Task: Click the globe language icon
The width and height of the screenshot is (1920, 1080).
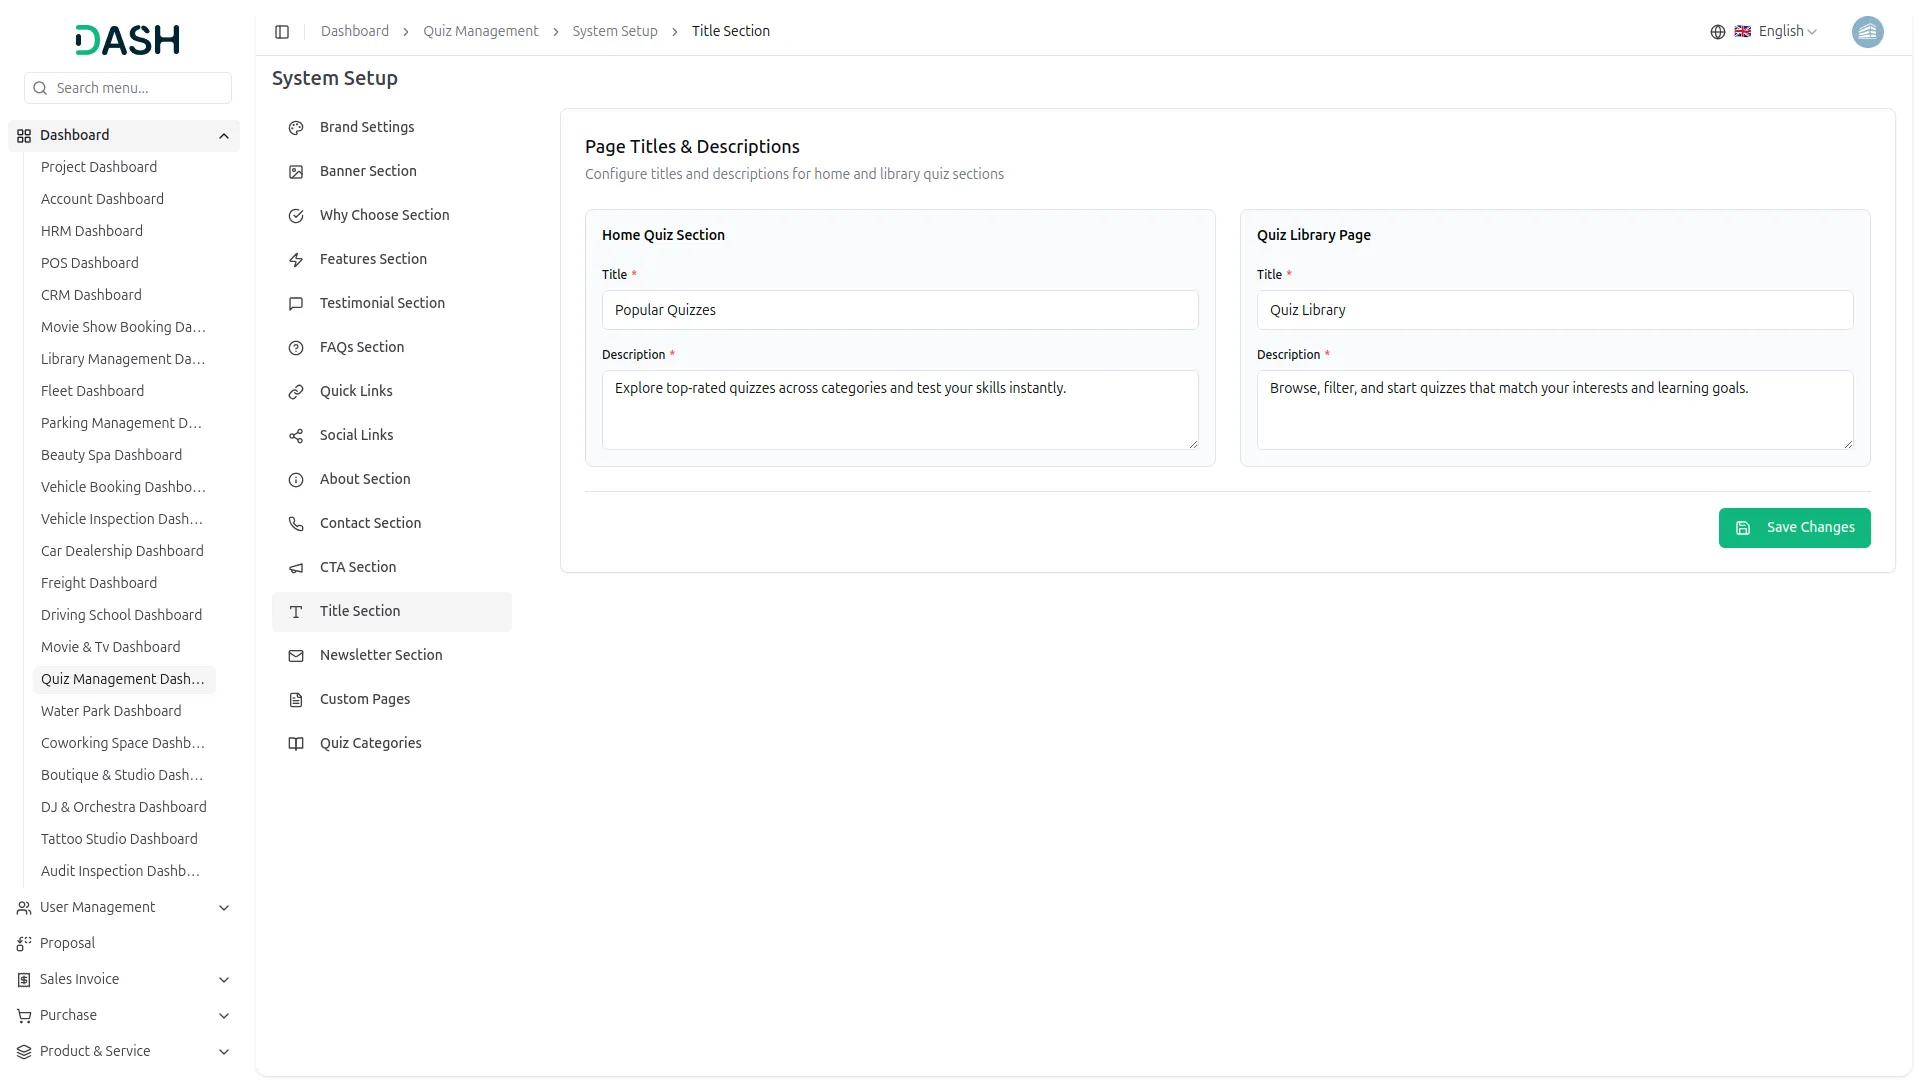Action: point(1718,32)
